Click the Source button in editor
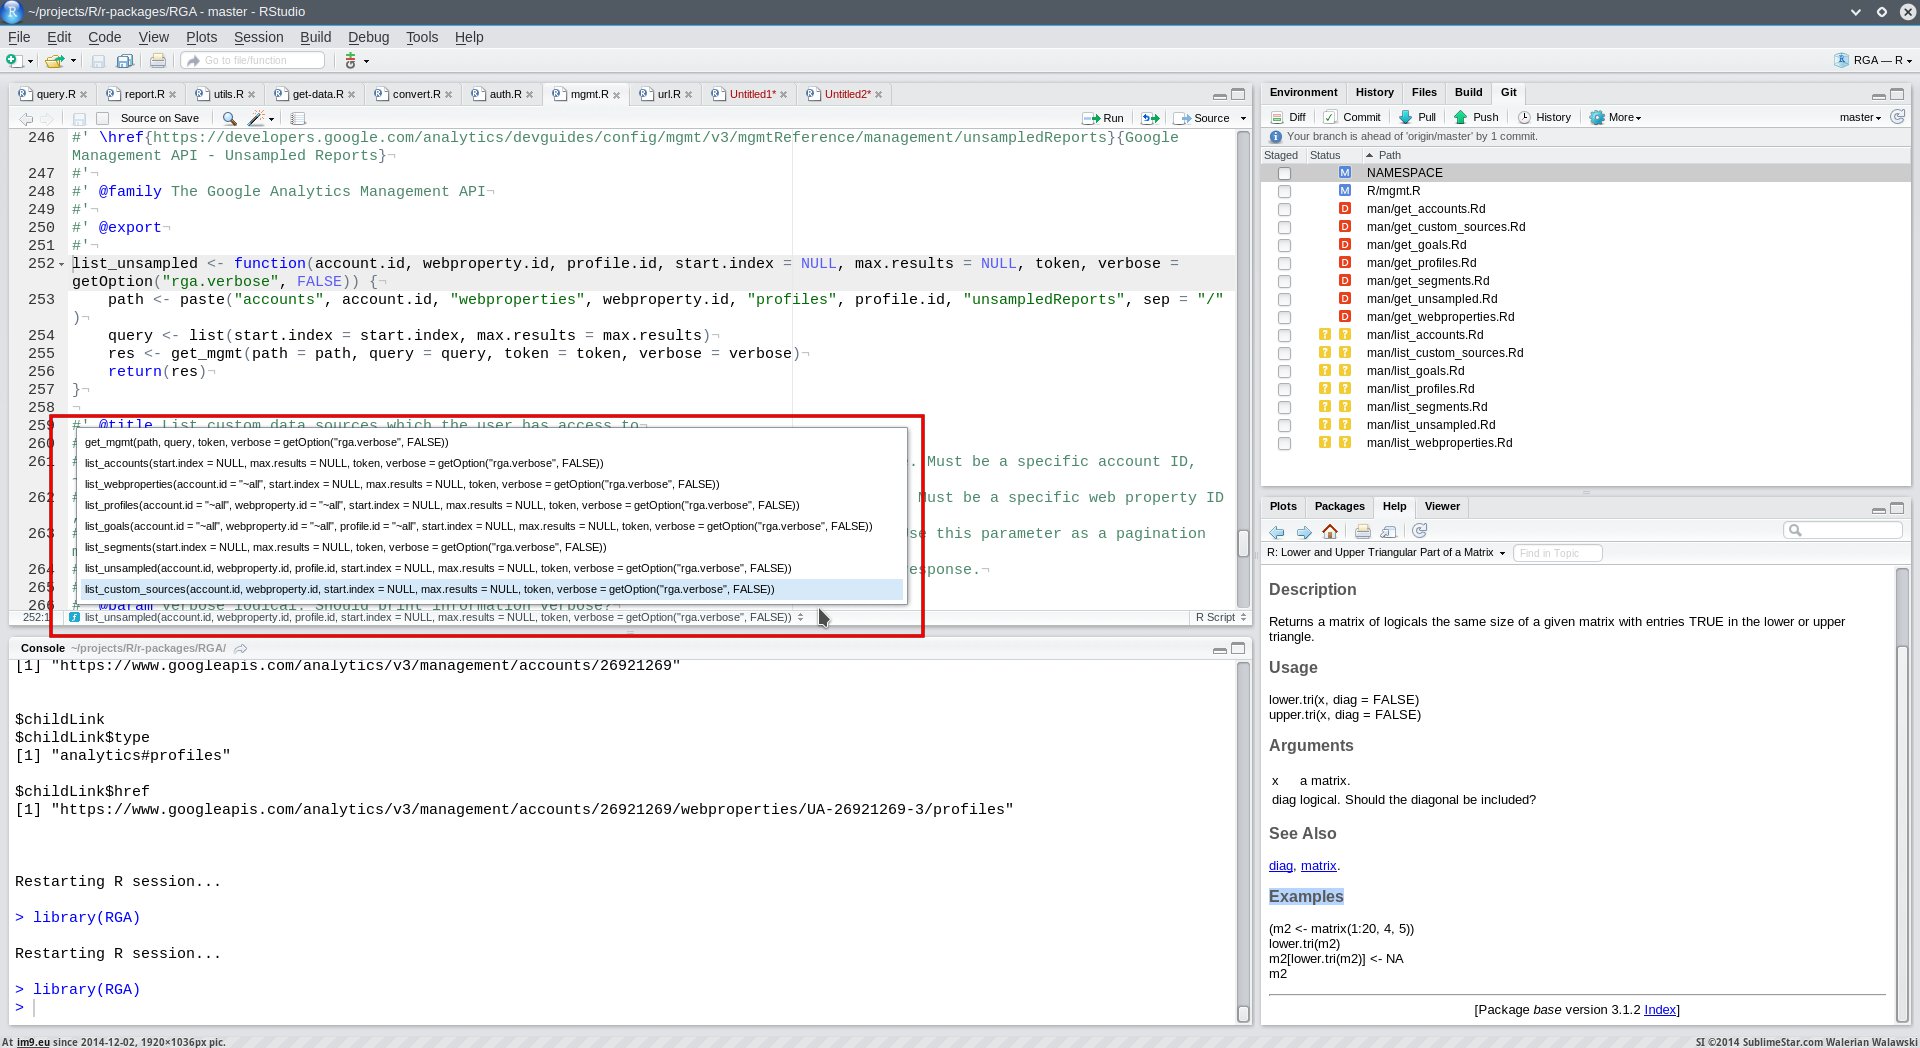This screenshot has height=1048, width=1920. 1203,118
